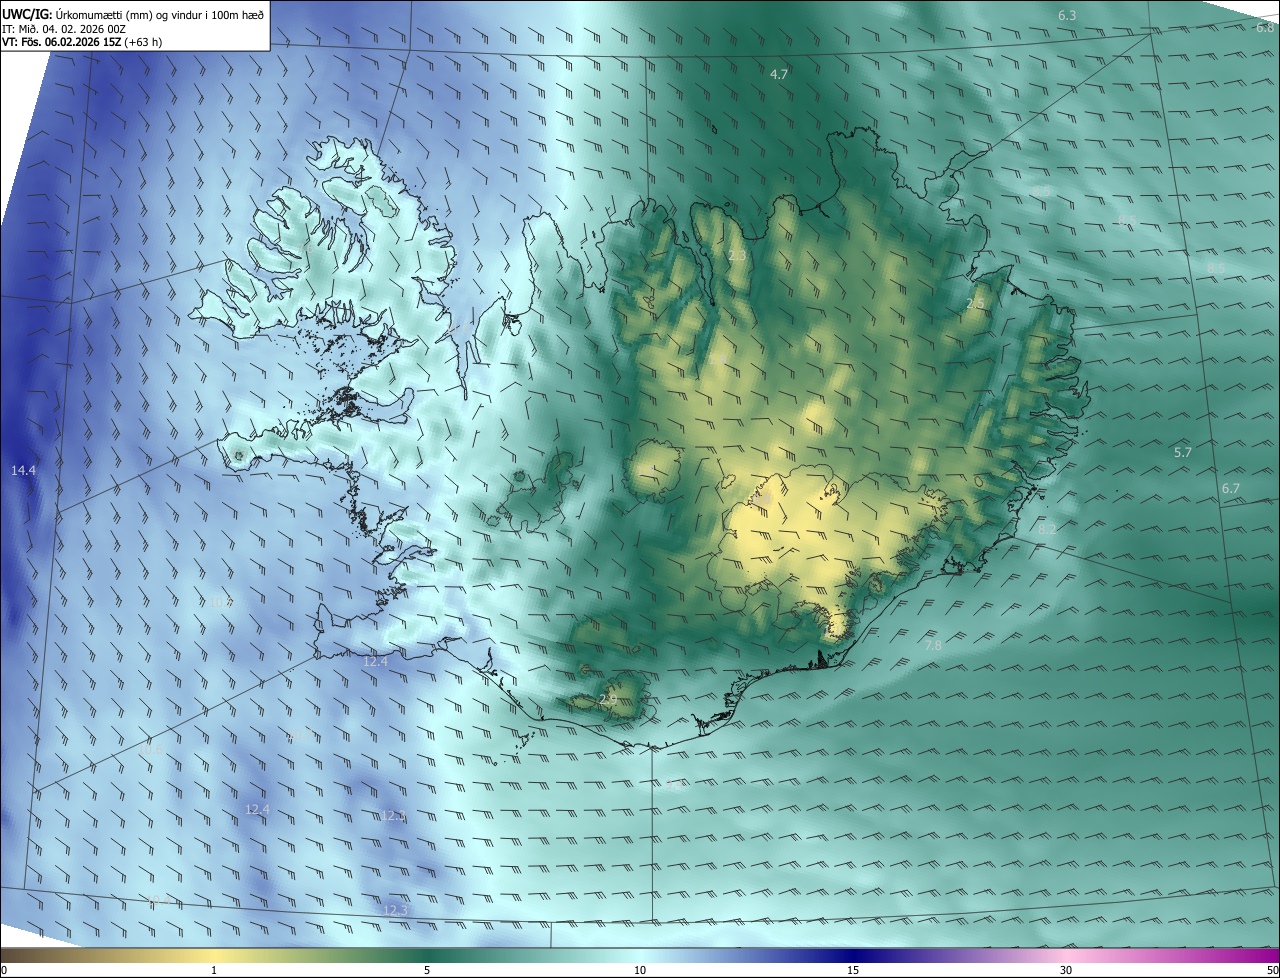
Task: Click the map value label 5.7
Action: point(1183,453)
